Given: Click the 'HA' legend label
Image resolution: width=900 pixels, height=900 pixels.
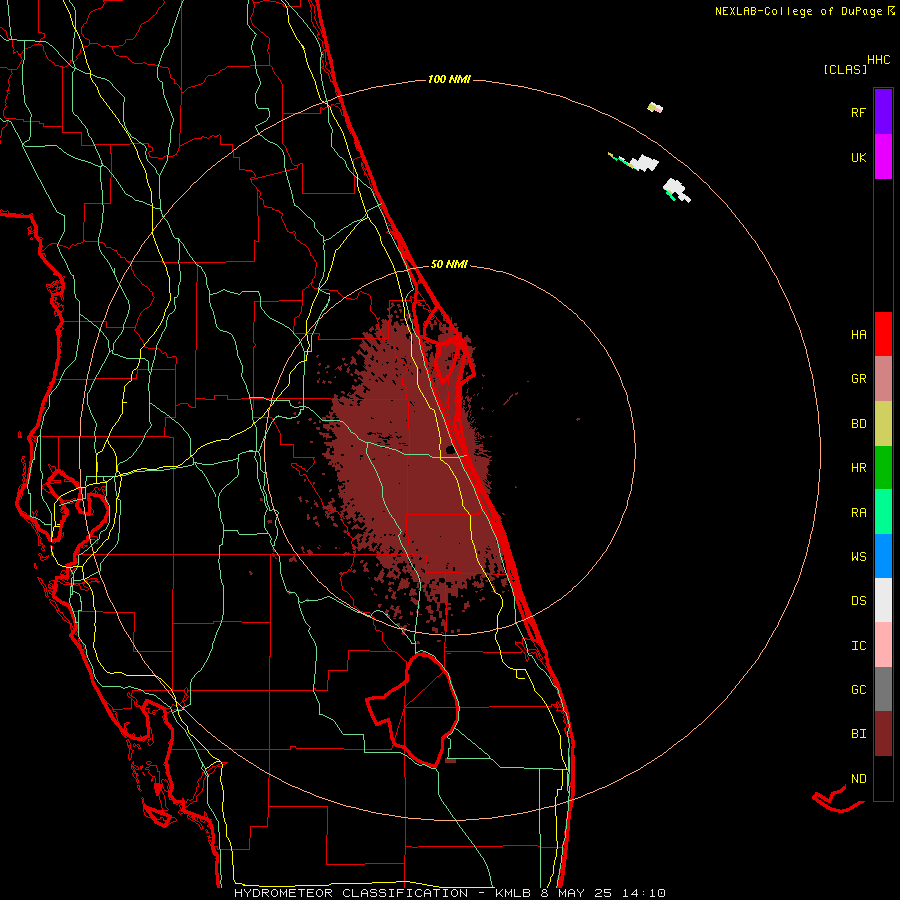Looking at the screenshot, I should pyautogui.click(x=858, y=334).
